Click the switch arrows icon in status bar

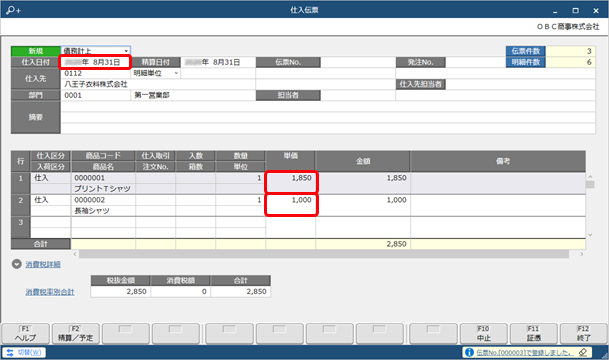[10, 352]
